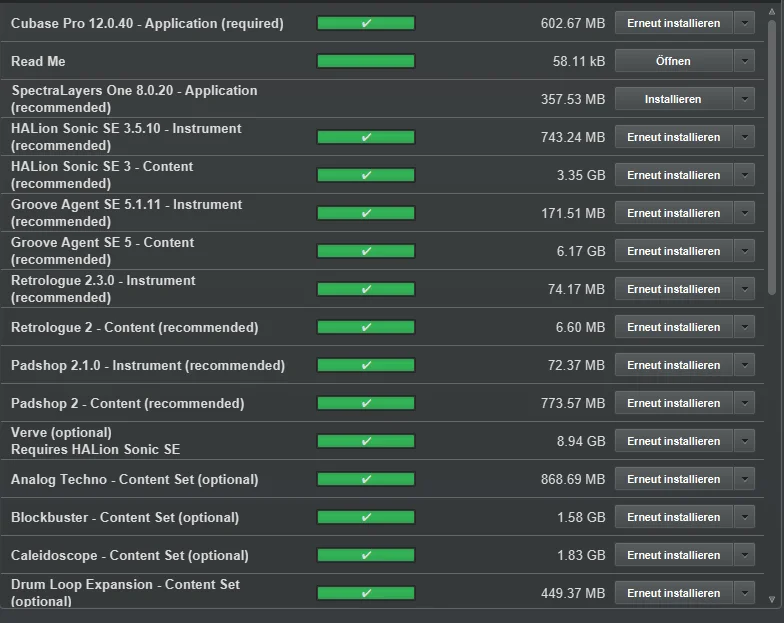Click the '3.35 GB' size value

[x=581, y=176]
